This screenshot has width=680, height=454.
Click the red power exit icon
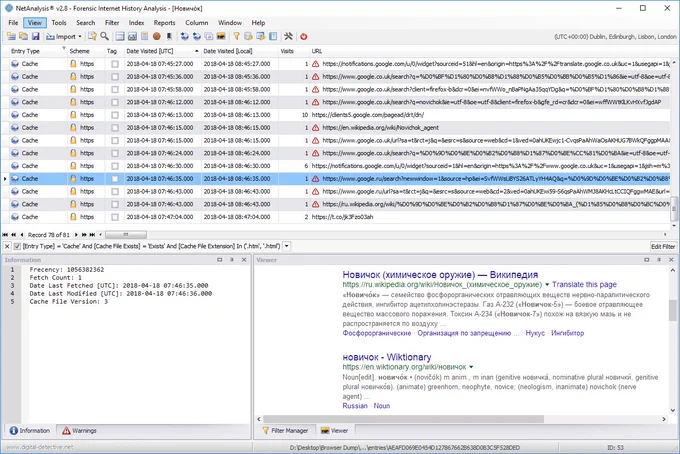[x=304, y=36]
